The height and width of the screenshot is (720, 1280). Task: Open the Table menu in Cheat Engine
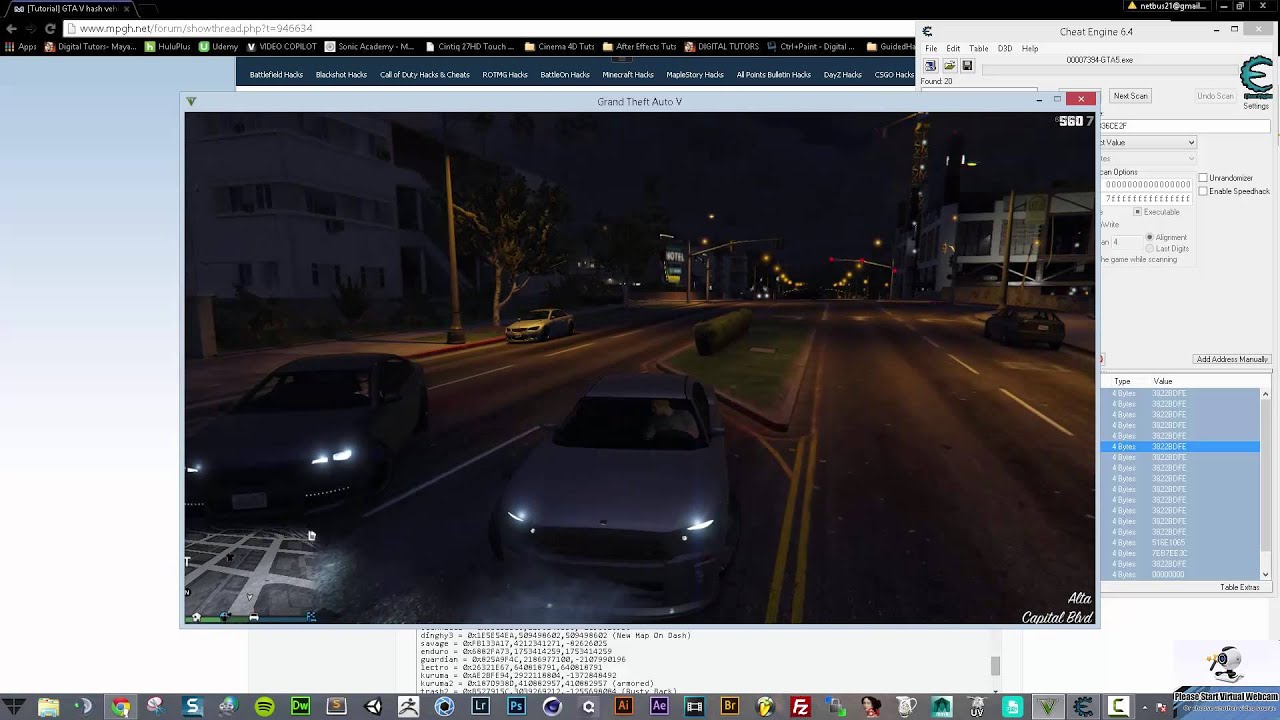click(x=979, y=48)
